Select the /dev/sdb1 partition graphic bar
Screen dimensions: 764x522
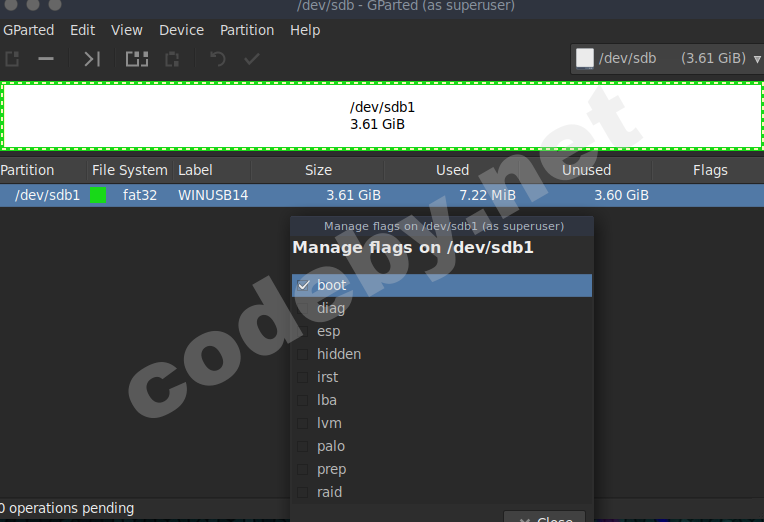[382, 116]
